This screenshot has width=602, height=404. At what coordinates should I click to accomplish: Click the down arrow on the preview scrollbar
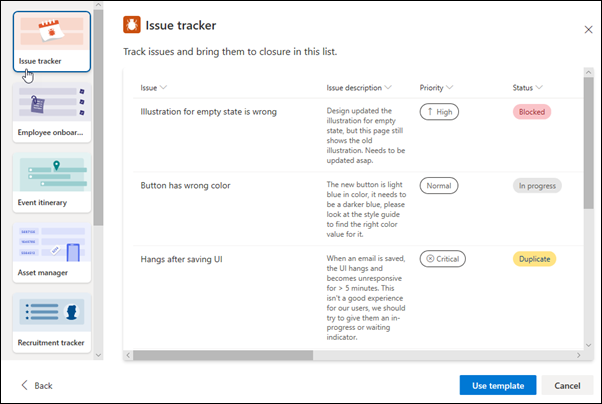(588, 345)
